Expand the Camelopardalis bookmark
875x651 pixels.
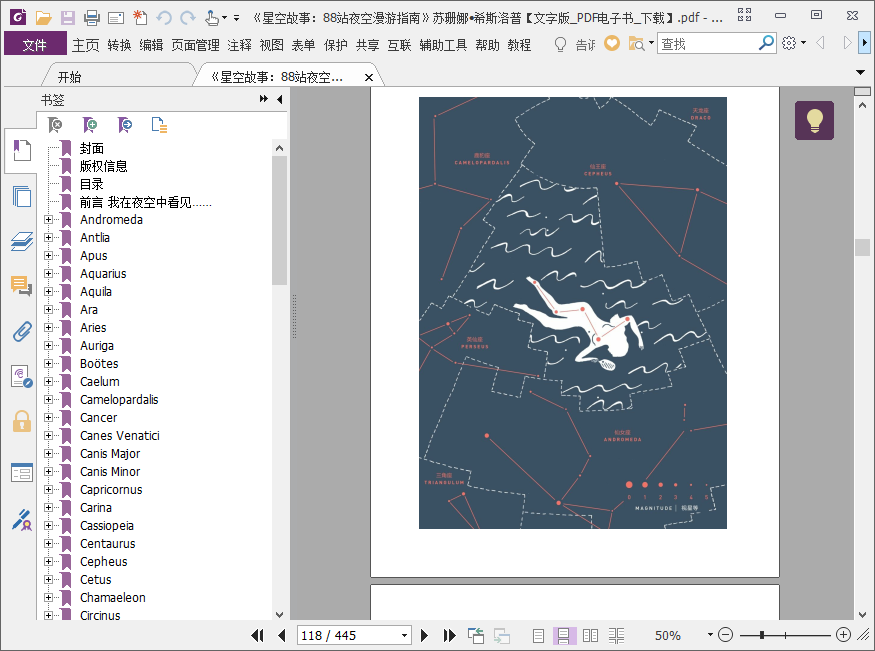(49, 399)
